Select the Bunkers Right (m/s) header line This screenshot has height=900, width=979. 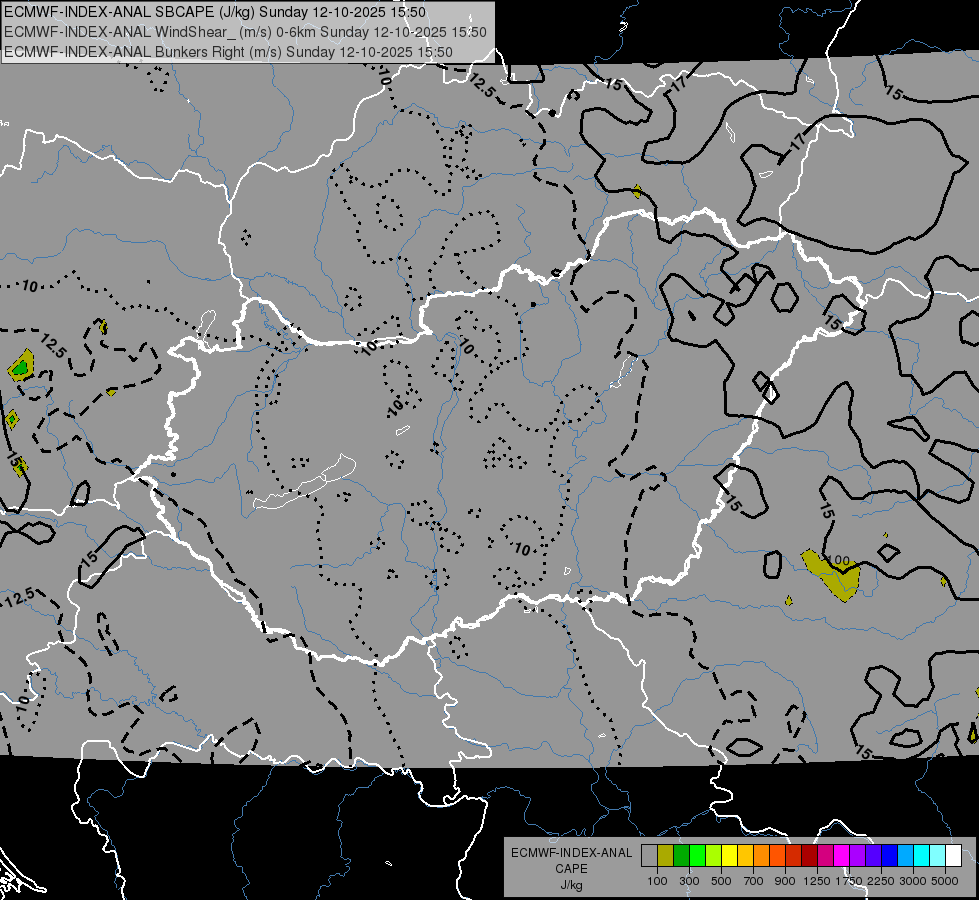tap(228, 52)
